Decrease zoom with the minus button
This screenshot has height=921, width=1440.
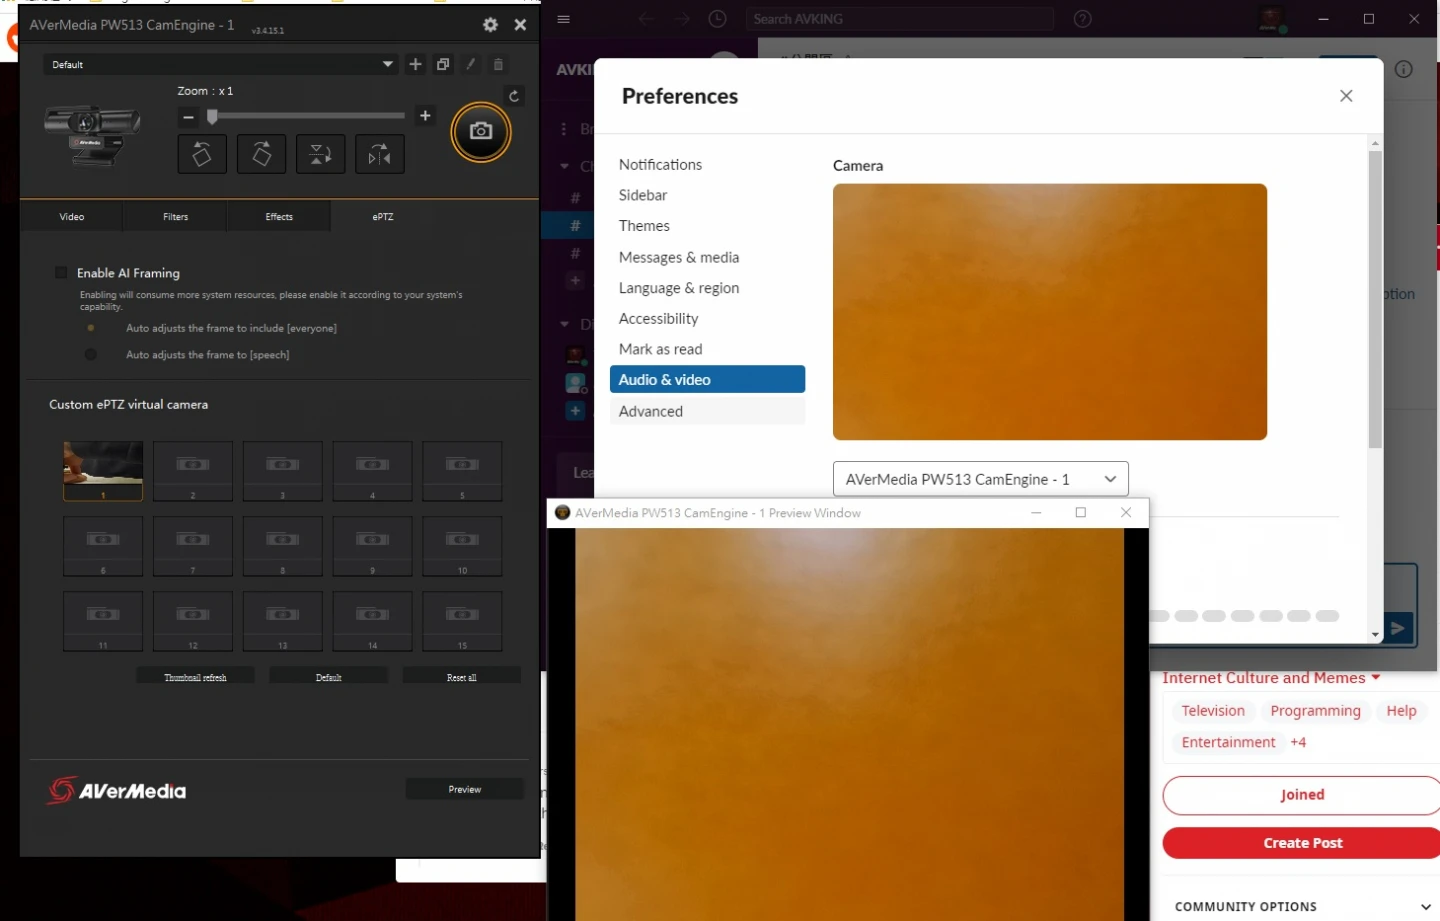(x=188, y=117)
